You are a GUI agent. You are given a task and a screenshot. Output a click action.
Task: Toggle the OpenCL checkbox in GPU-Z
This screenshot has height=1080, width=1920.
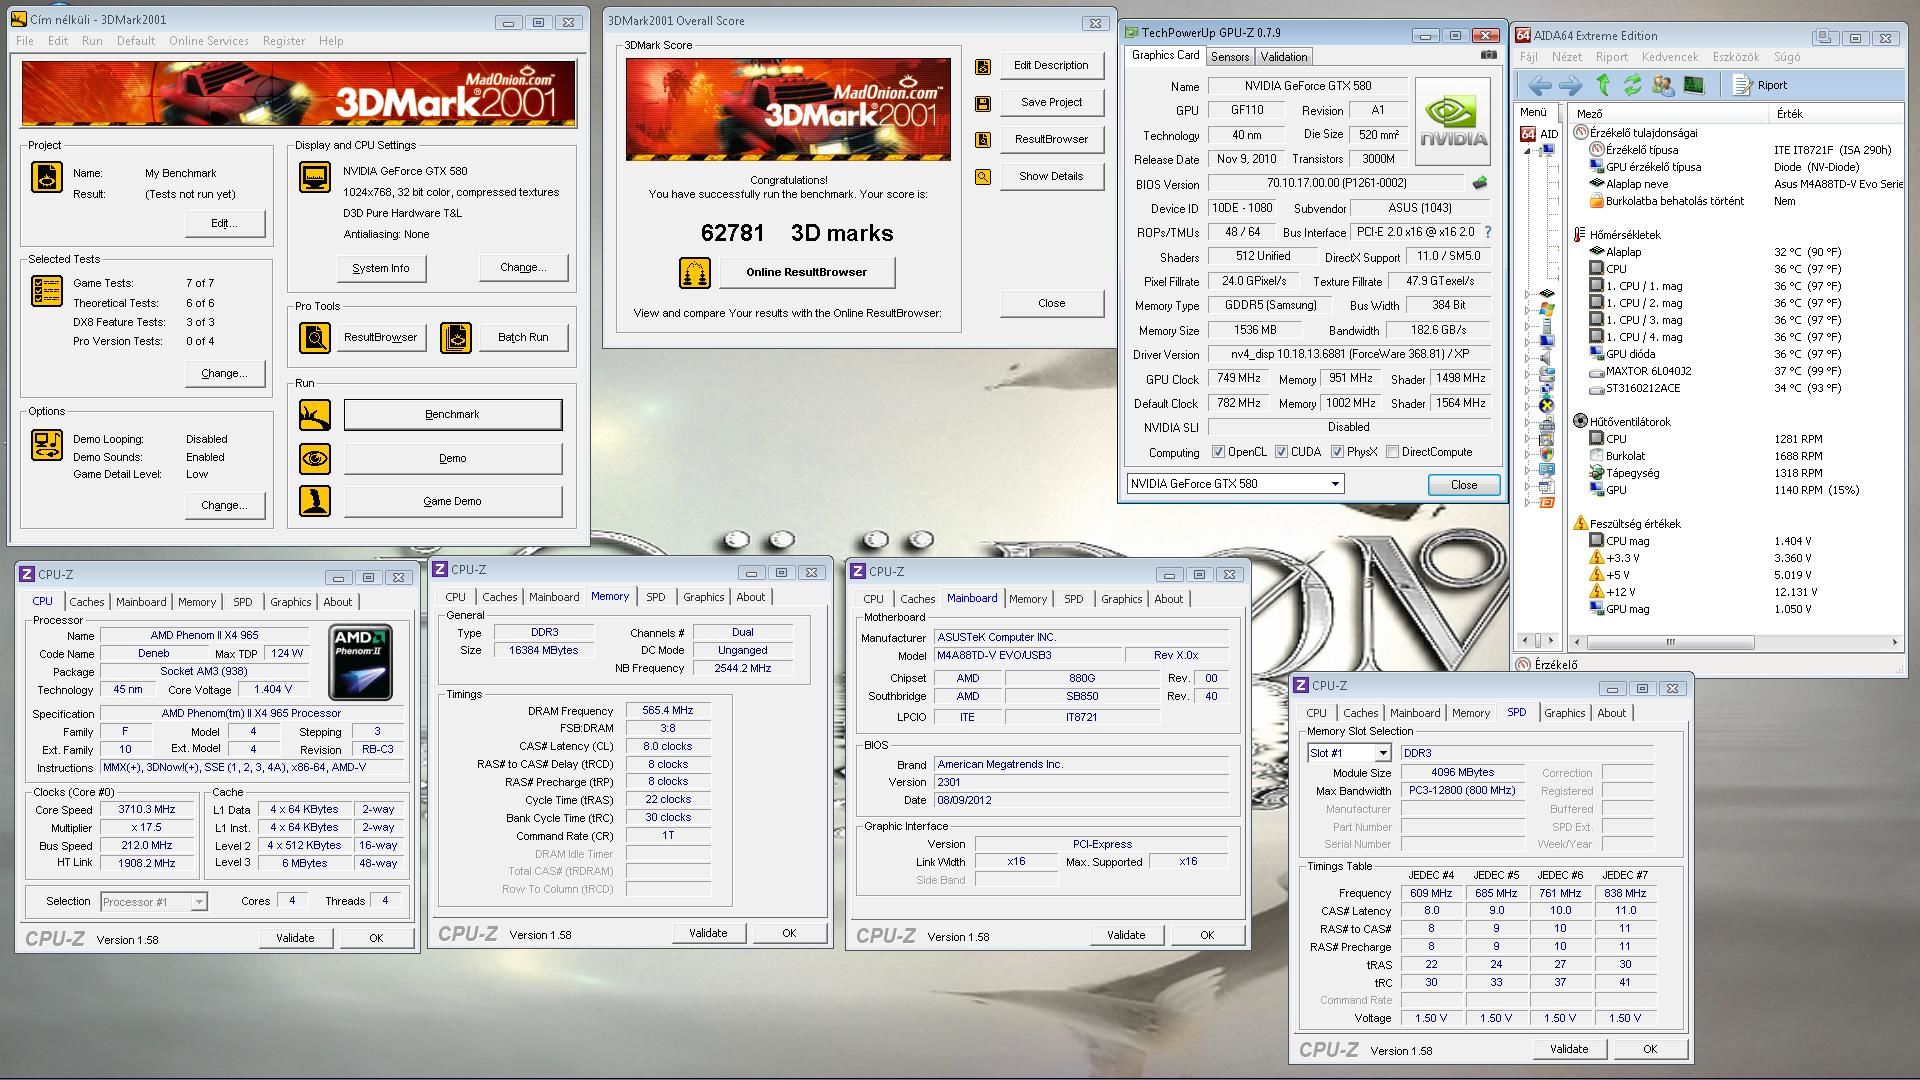[x=1218, y=452]
